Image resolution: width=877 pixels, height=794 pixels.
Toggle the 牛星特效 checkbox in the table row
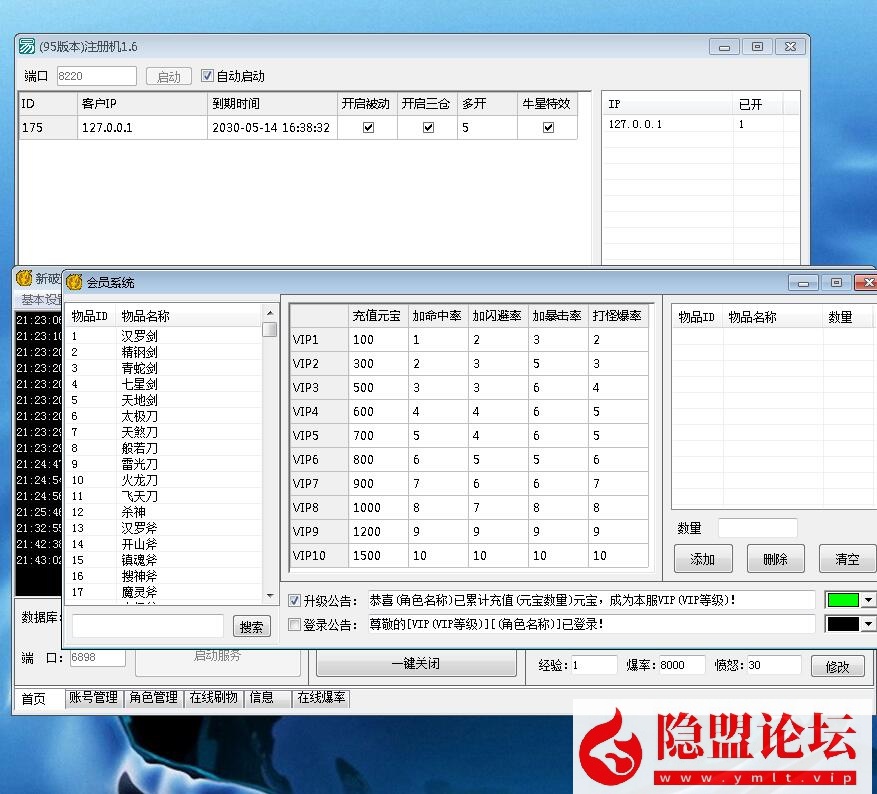[x=549, y=127]
